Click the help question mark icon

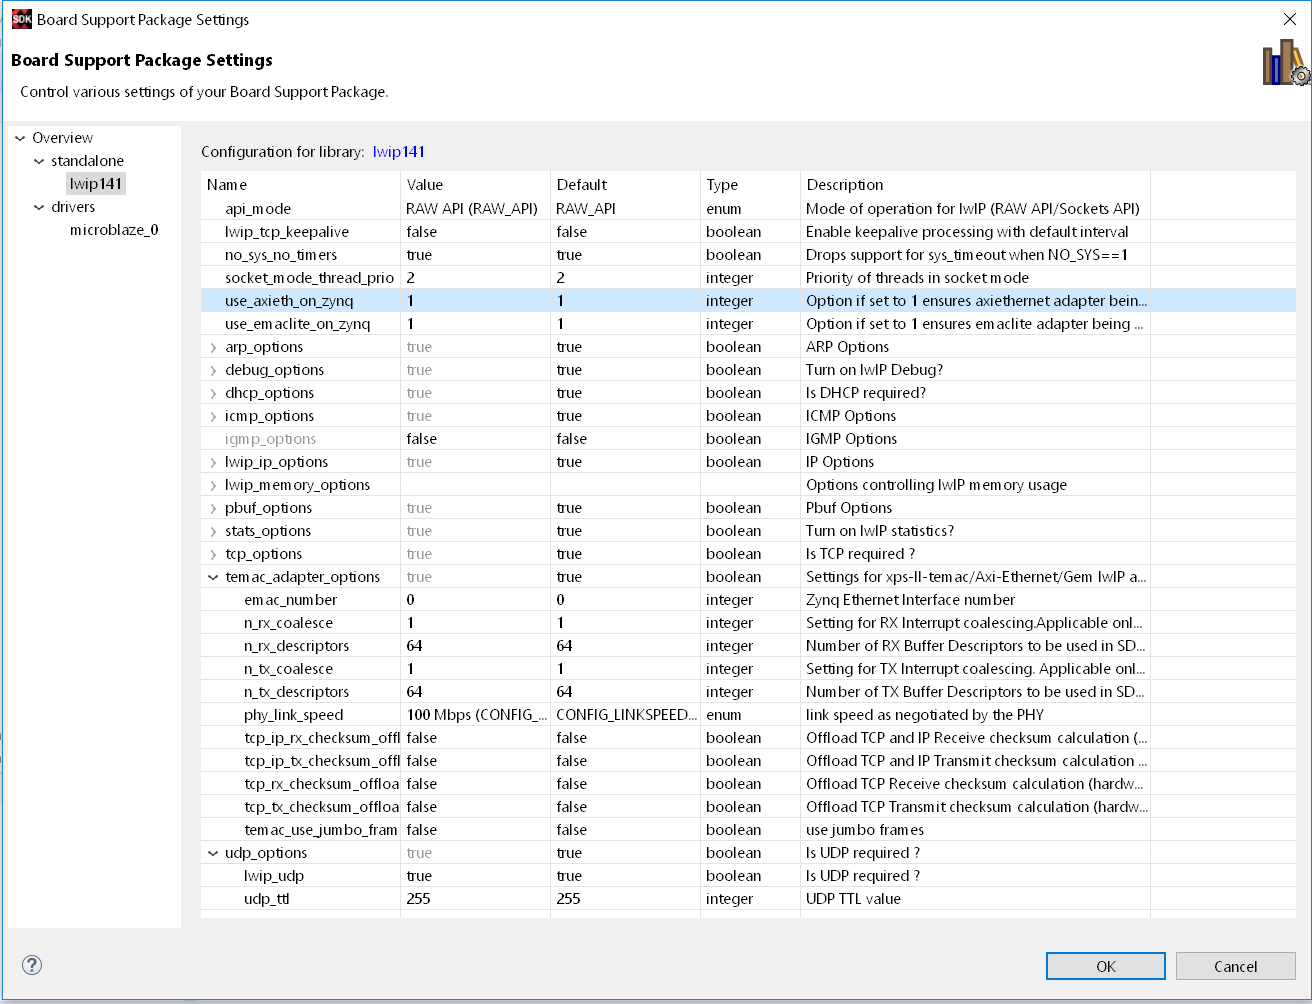point(32,965)
